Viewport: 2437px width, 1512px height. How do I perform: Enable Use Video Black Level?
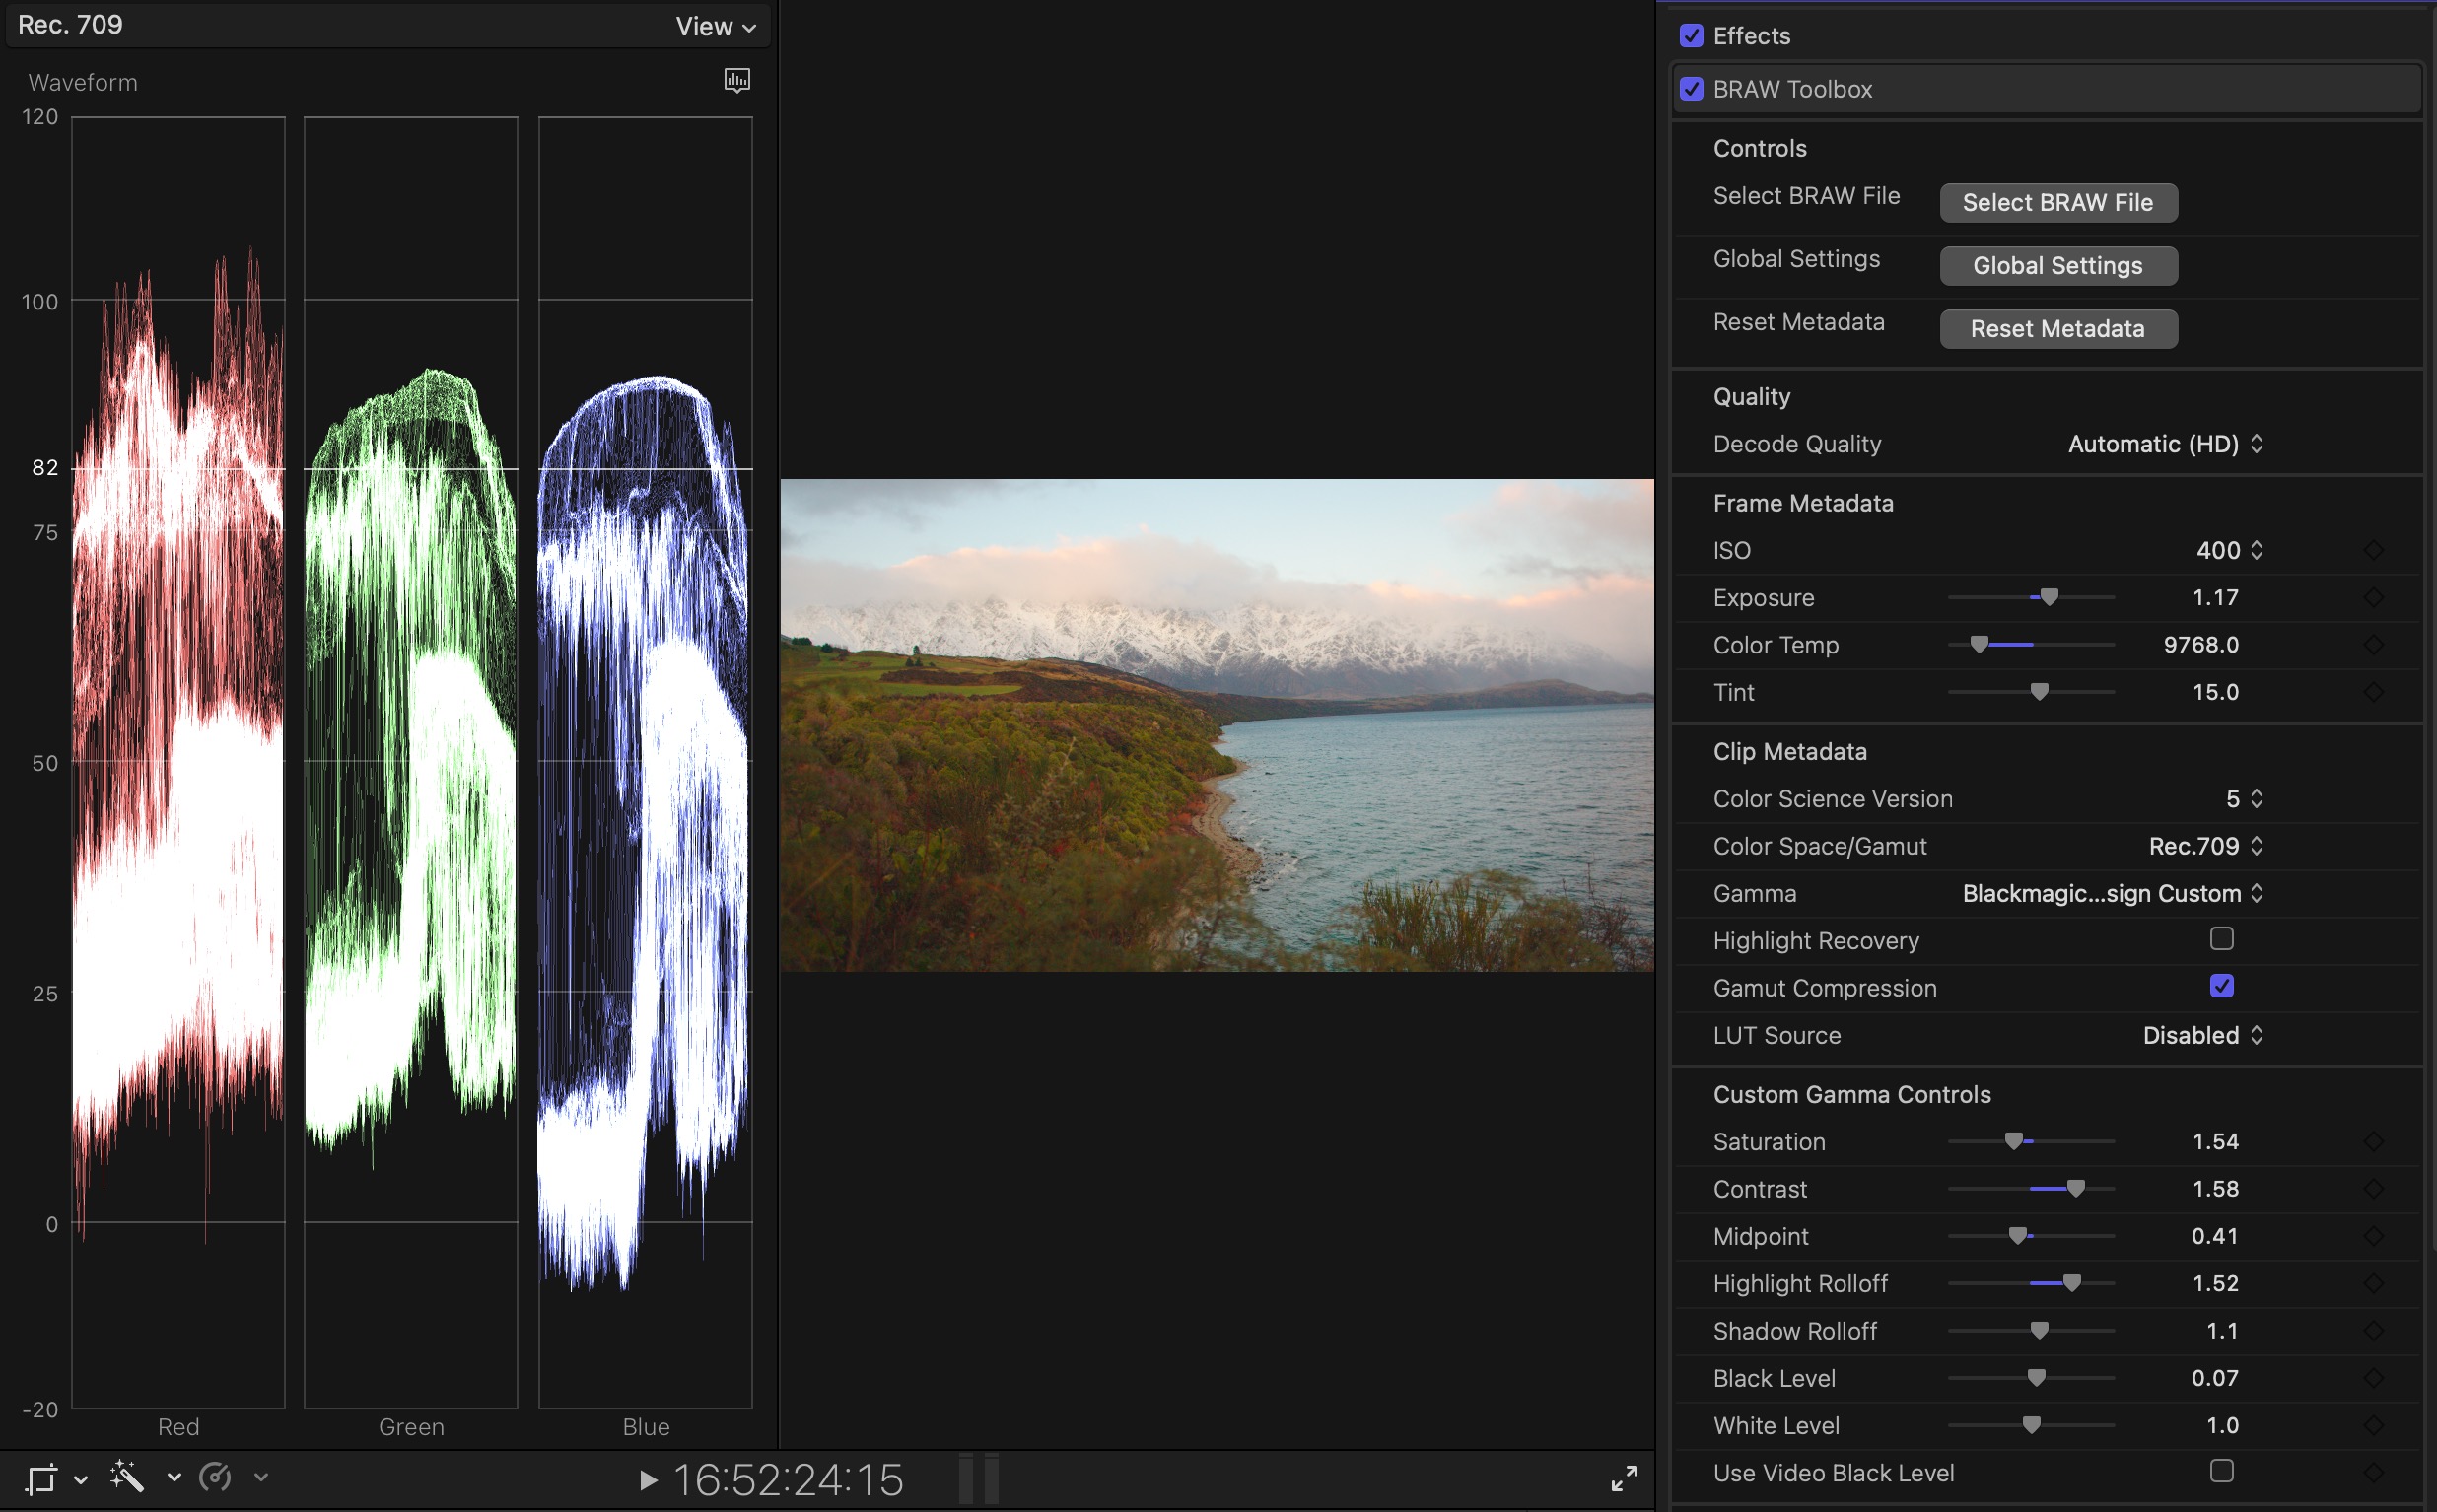[x=2221, y=1471]
